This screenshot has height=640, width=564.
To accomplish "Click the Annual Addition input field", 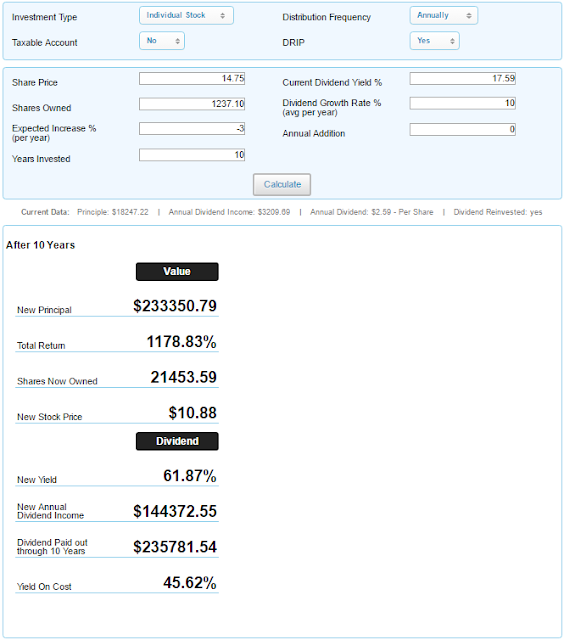I will [x=462, y=129].
